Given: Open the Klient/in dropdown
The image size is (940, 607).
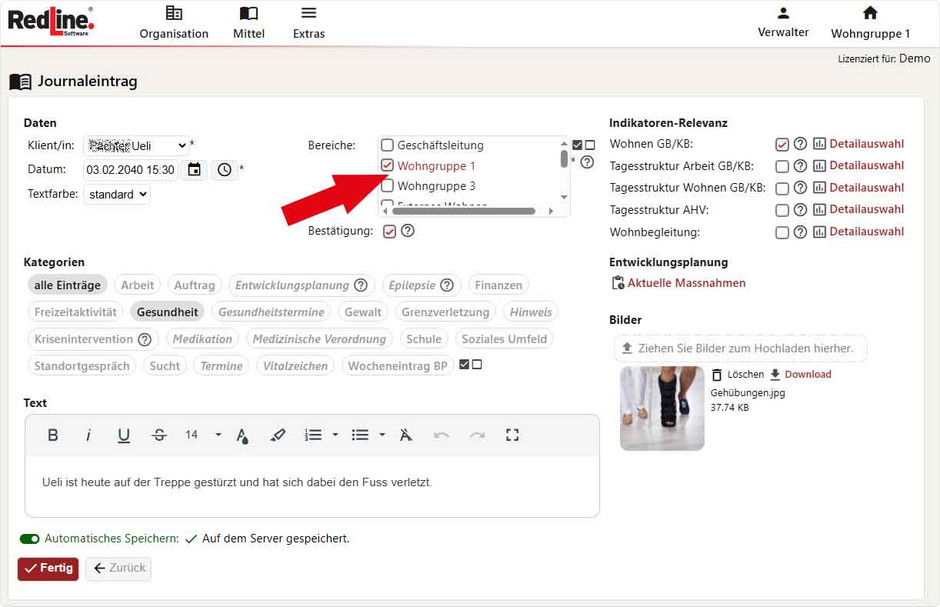Looking at the screenshot, I should 136,146.
